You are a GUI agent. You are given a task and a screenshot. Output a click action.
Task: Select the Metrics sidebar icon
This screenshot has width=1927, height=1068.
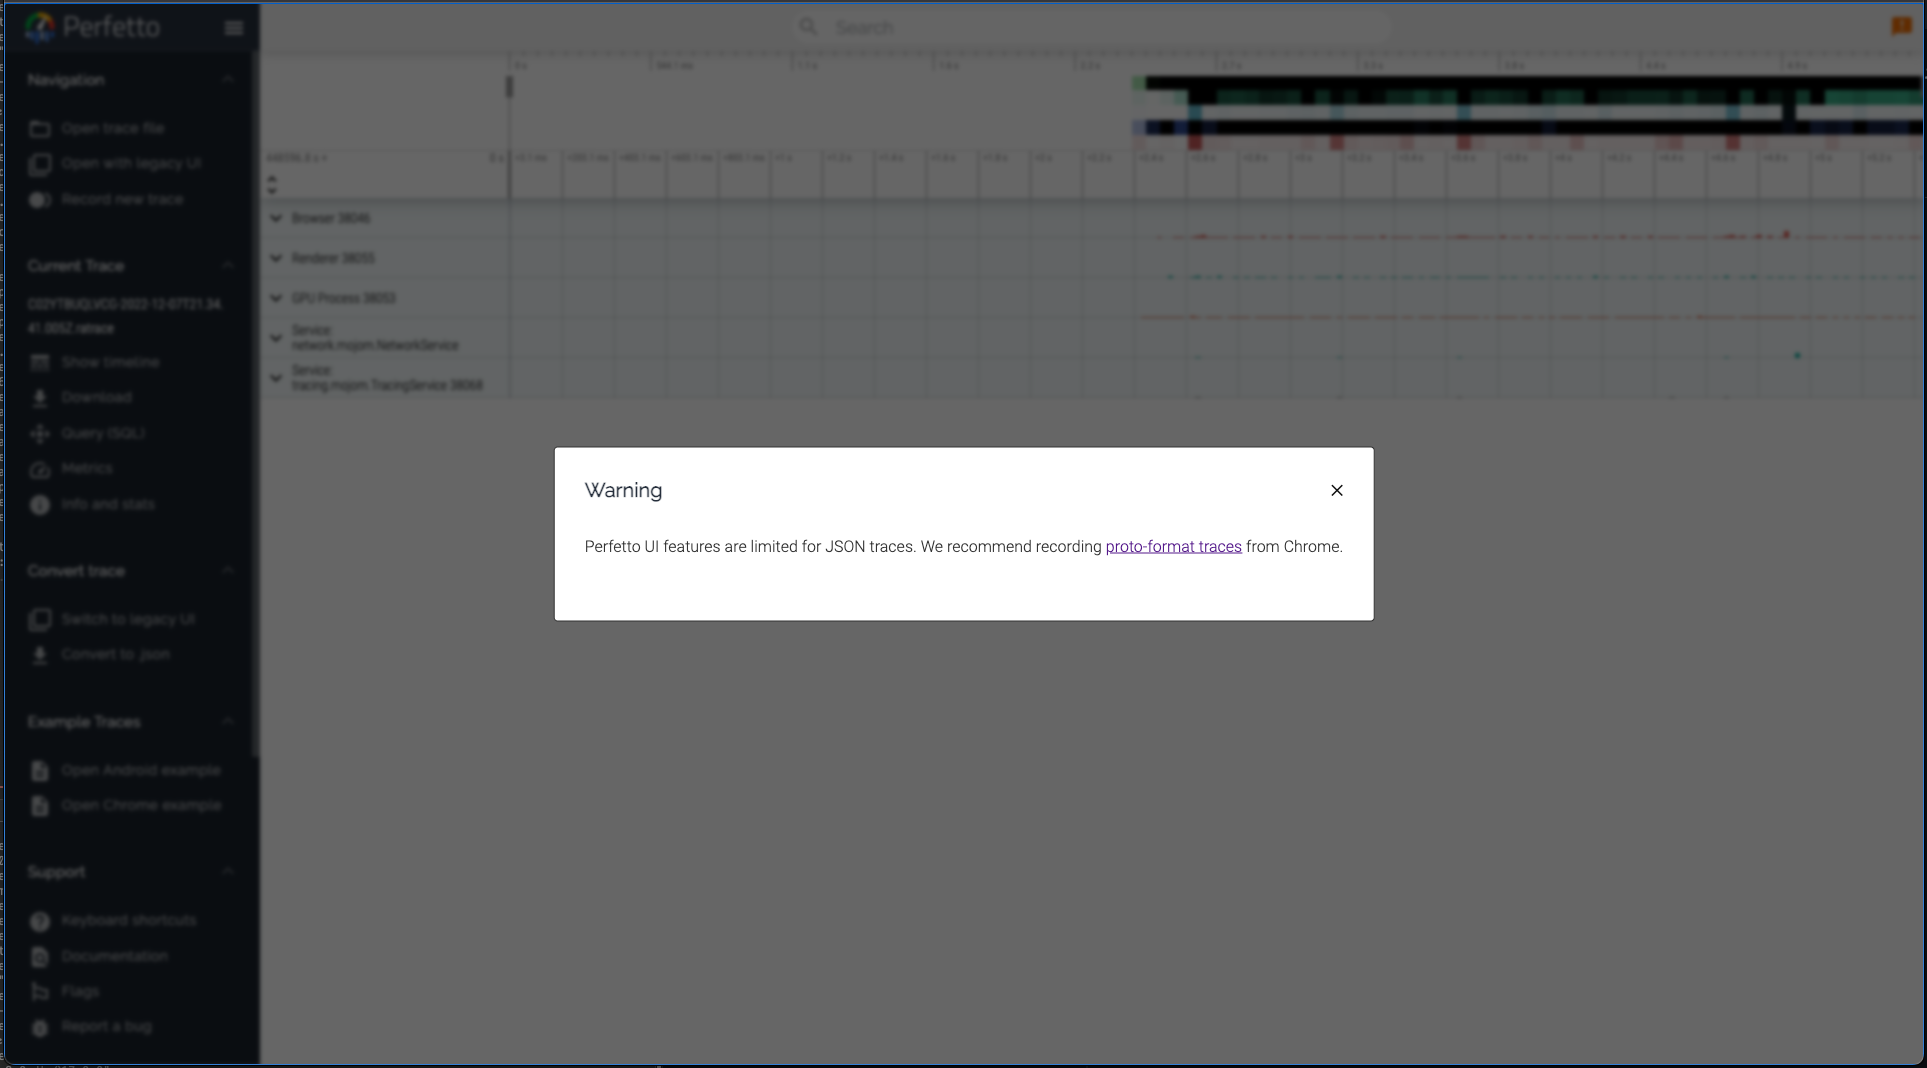[x=40, y=469]
